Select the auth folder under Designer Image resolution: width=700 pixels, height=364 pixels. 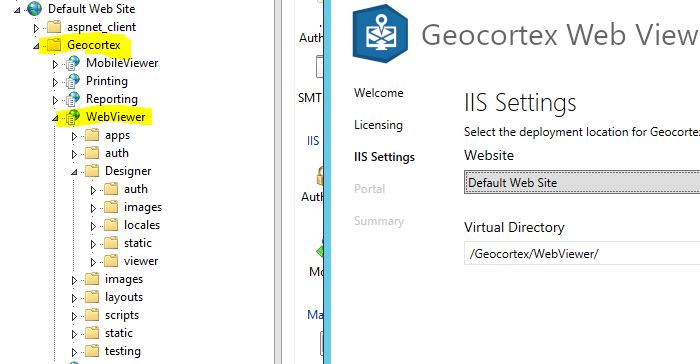[x=136, y=189]
